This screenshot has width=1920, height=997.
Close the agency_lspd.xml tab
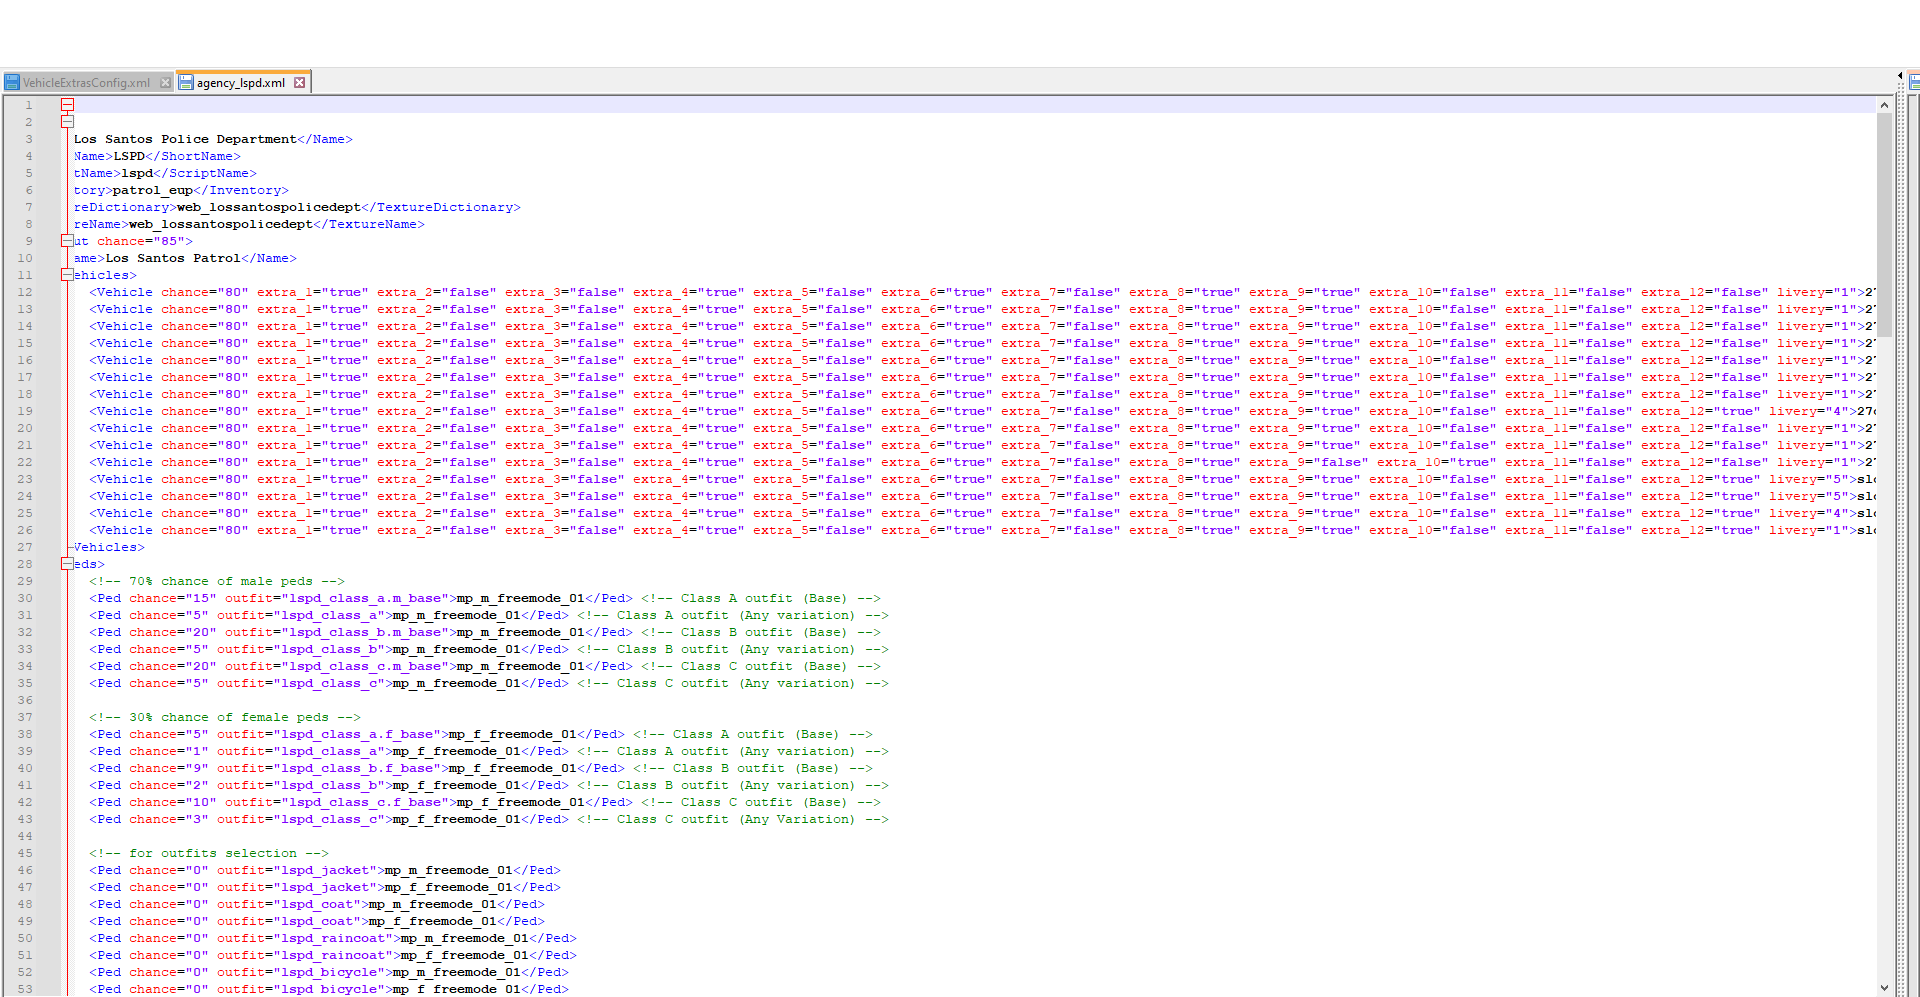coord(299,83)
